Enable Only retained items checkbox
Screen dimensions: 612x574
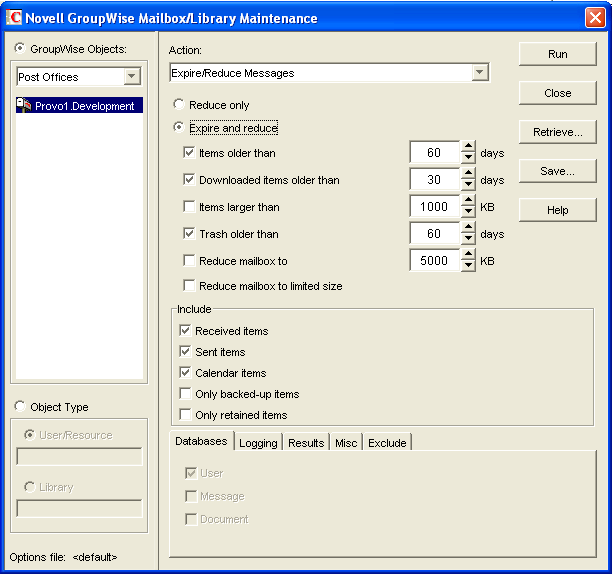pos(185,414)
